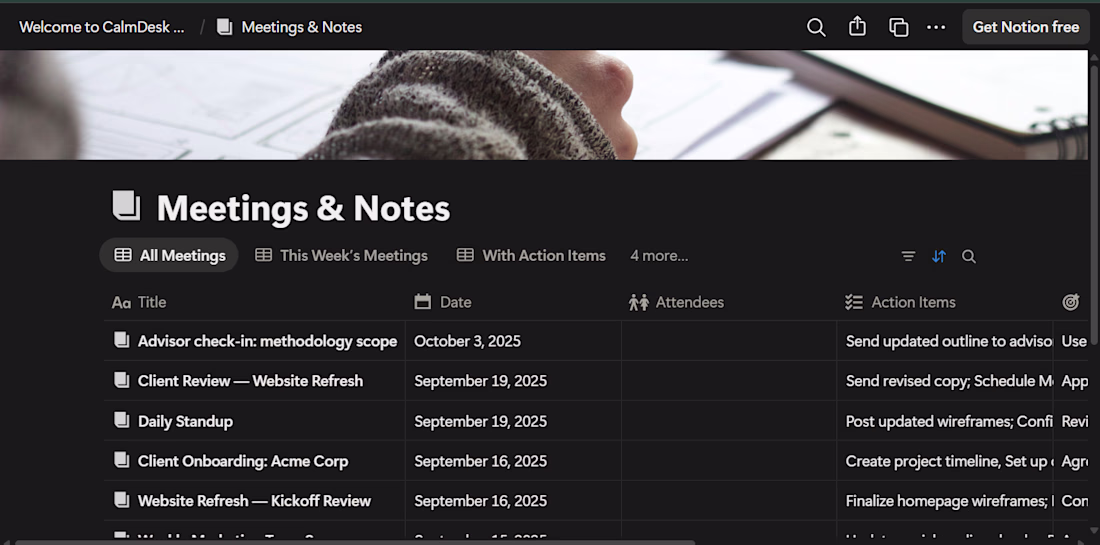Open Client Onboarding: Acme Corp page
This screenshot has width=1100, height=545.
click(243, 461)
